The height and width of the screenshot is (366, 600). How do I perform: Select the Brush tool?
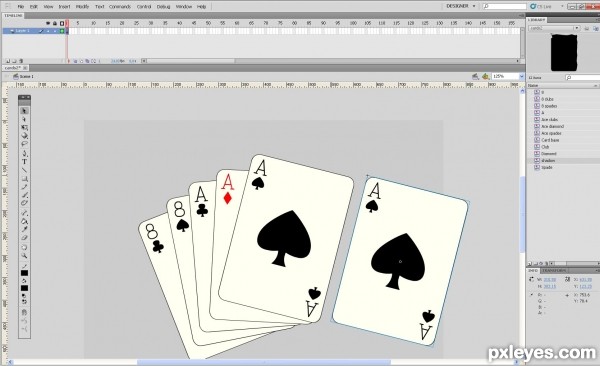tap(24, 195)
